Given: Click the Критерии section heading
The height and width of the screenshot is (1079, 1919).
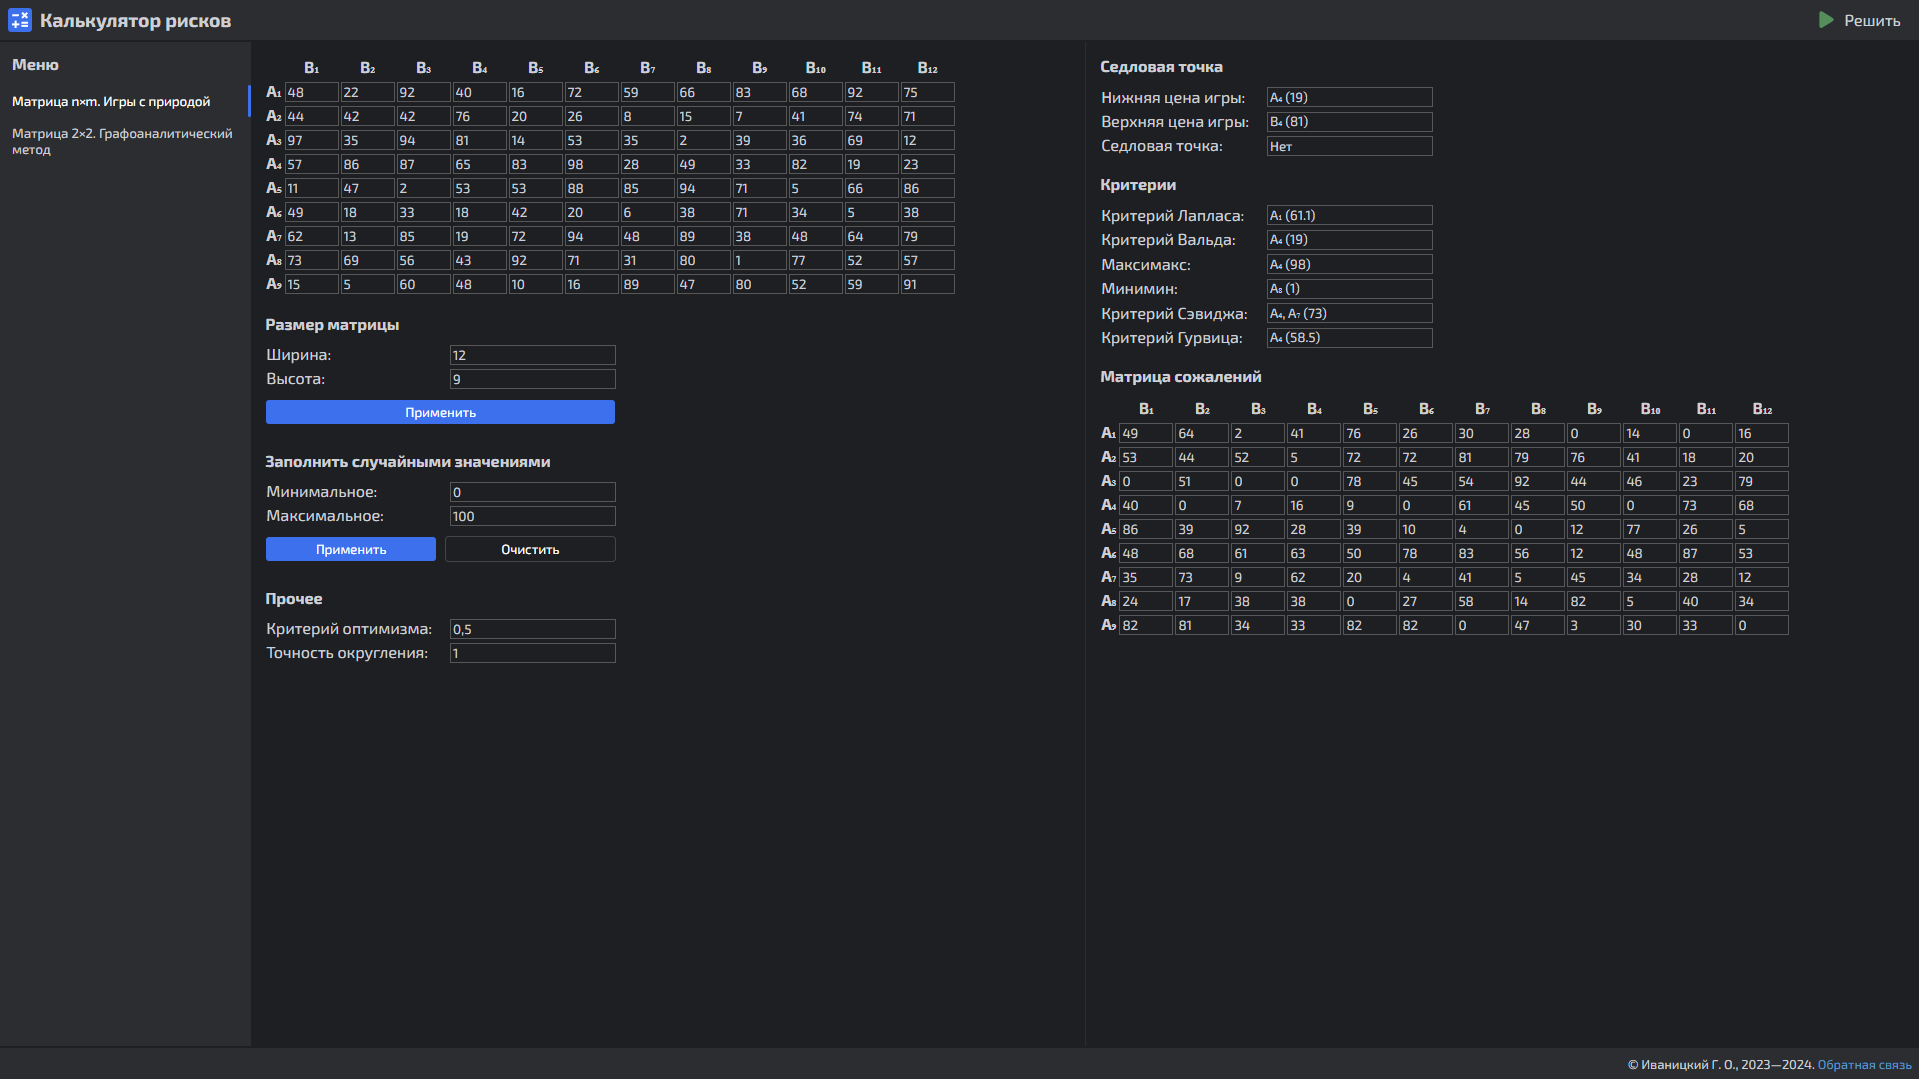Looking at the screenshot, I should pyautogui.click(x=1138, y=185).
